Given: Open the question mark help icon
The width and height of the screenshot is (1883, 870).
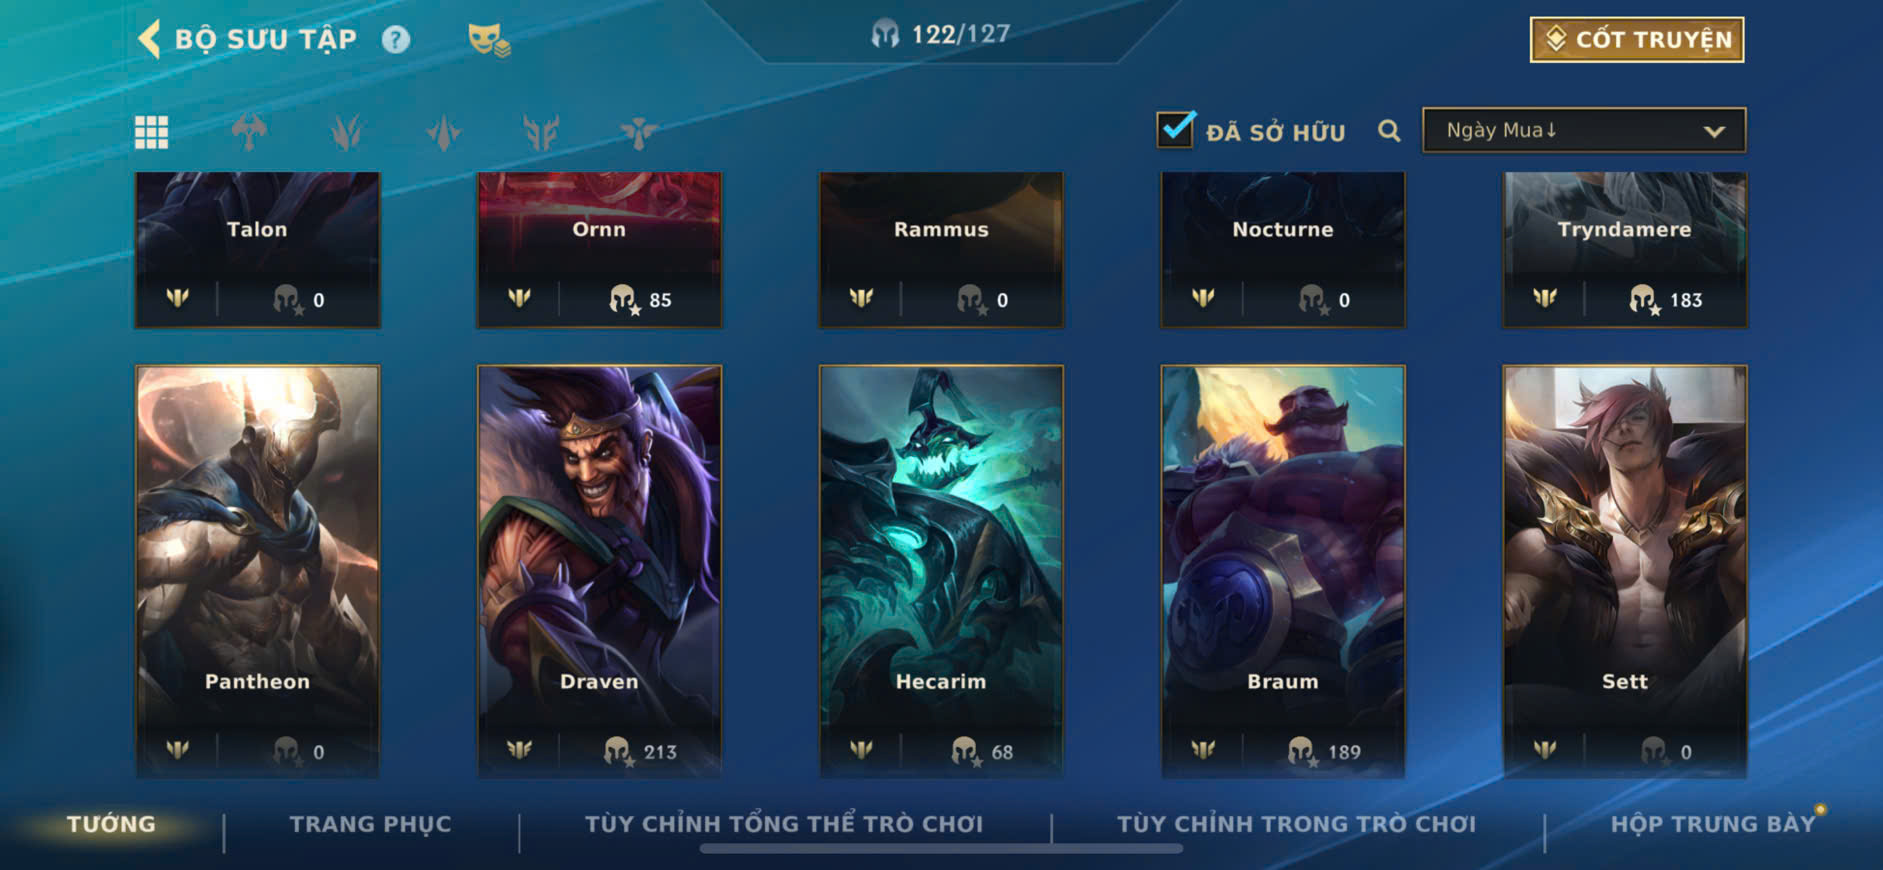Looking at the screenshot, I should pyautogui.click(x=396, y=40).
